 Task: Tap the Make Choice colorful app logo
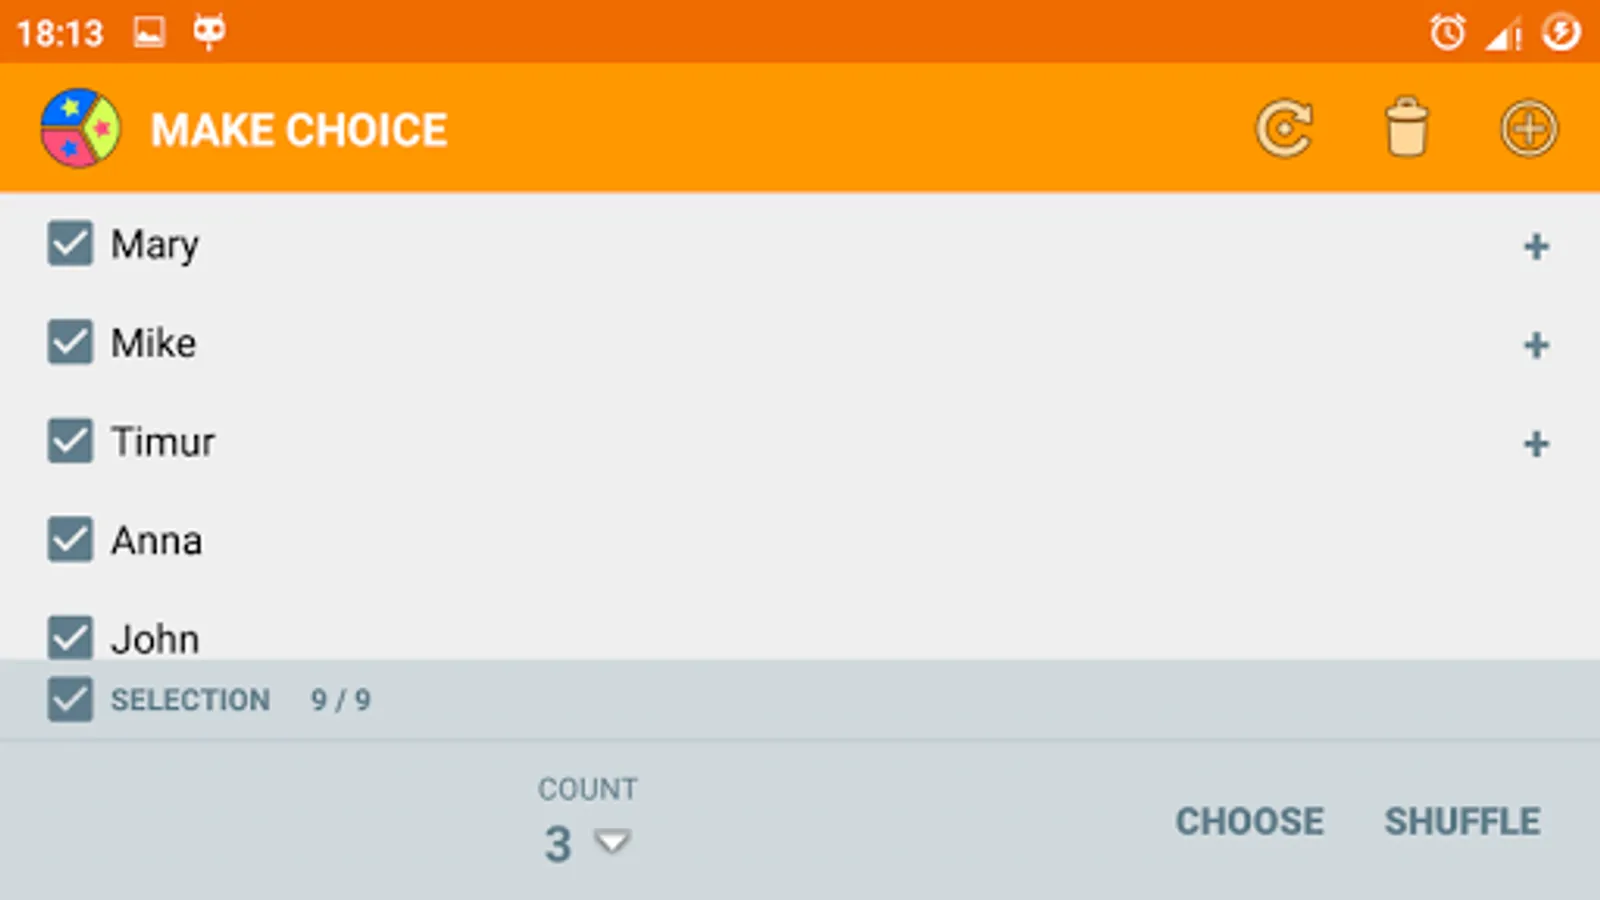point(80,129)
